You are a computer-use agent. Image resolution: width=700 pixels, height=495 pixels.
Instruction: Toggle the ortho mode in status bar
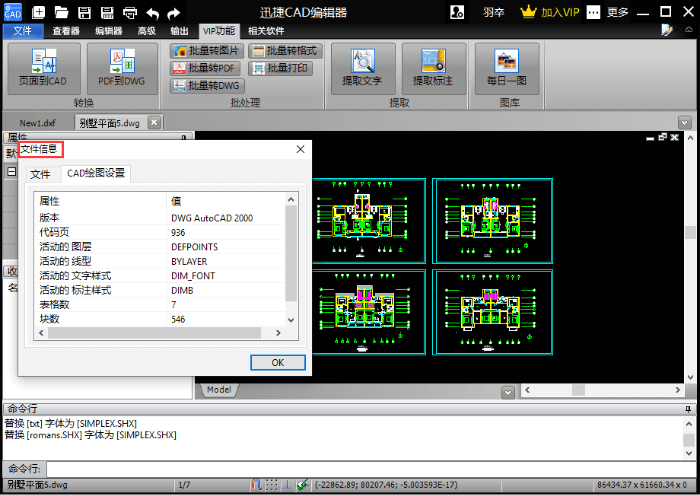(286, 485)
